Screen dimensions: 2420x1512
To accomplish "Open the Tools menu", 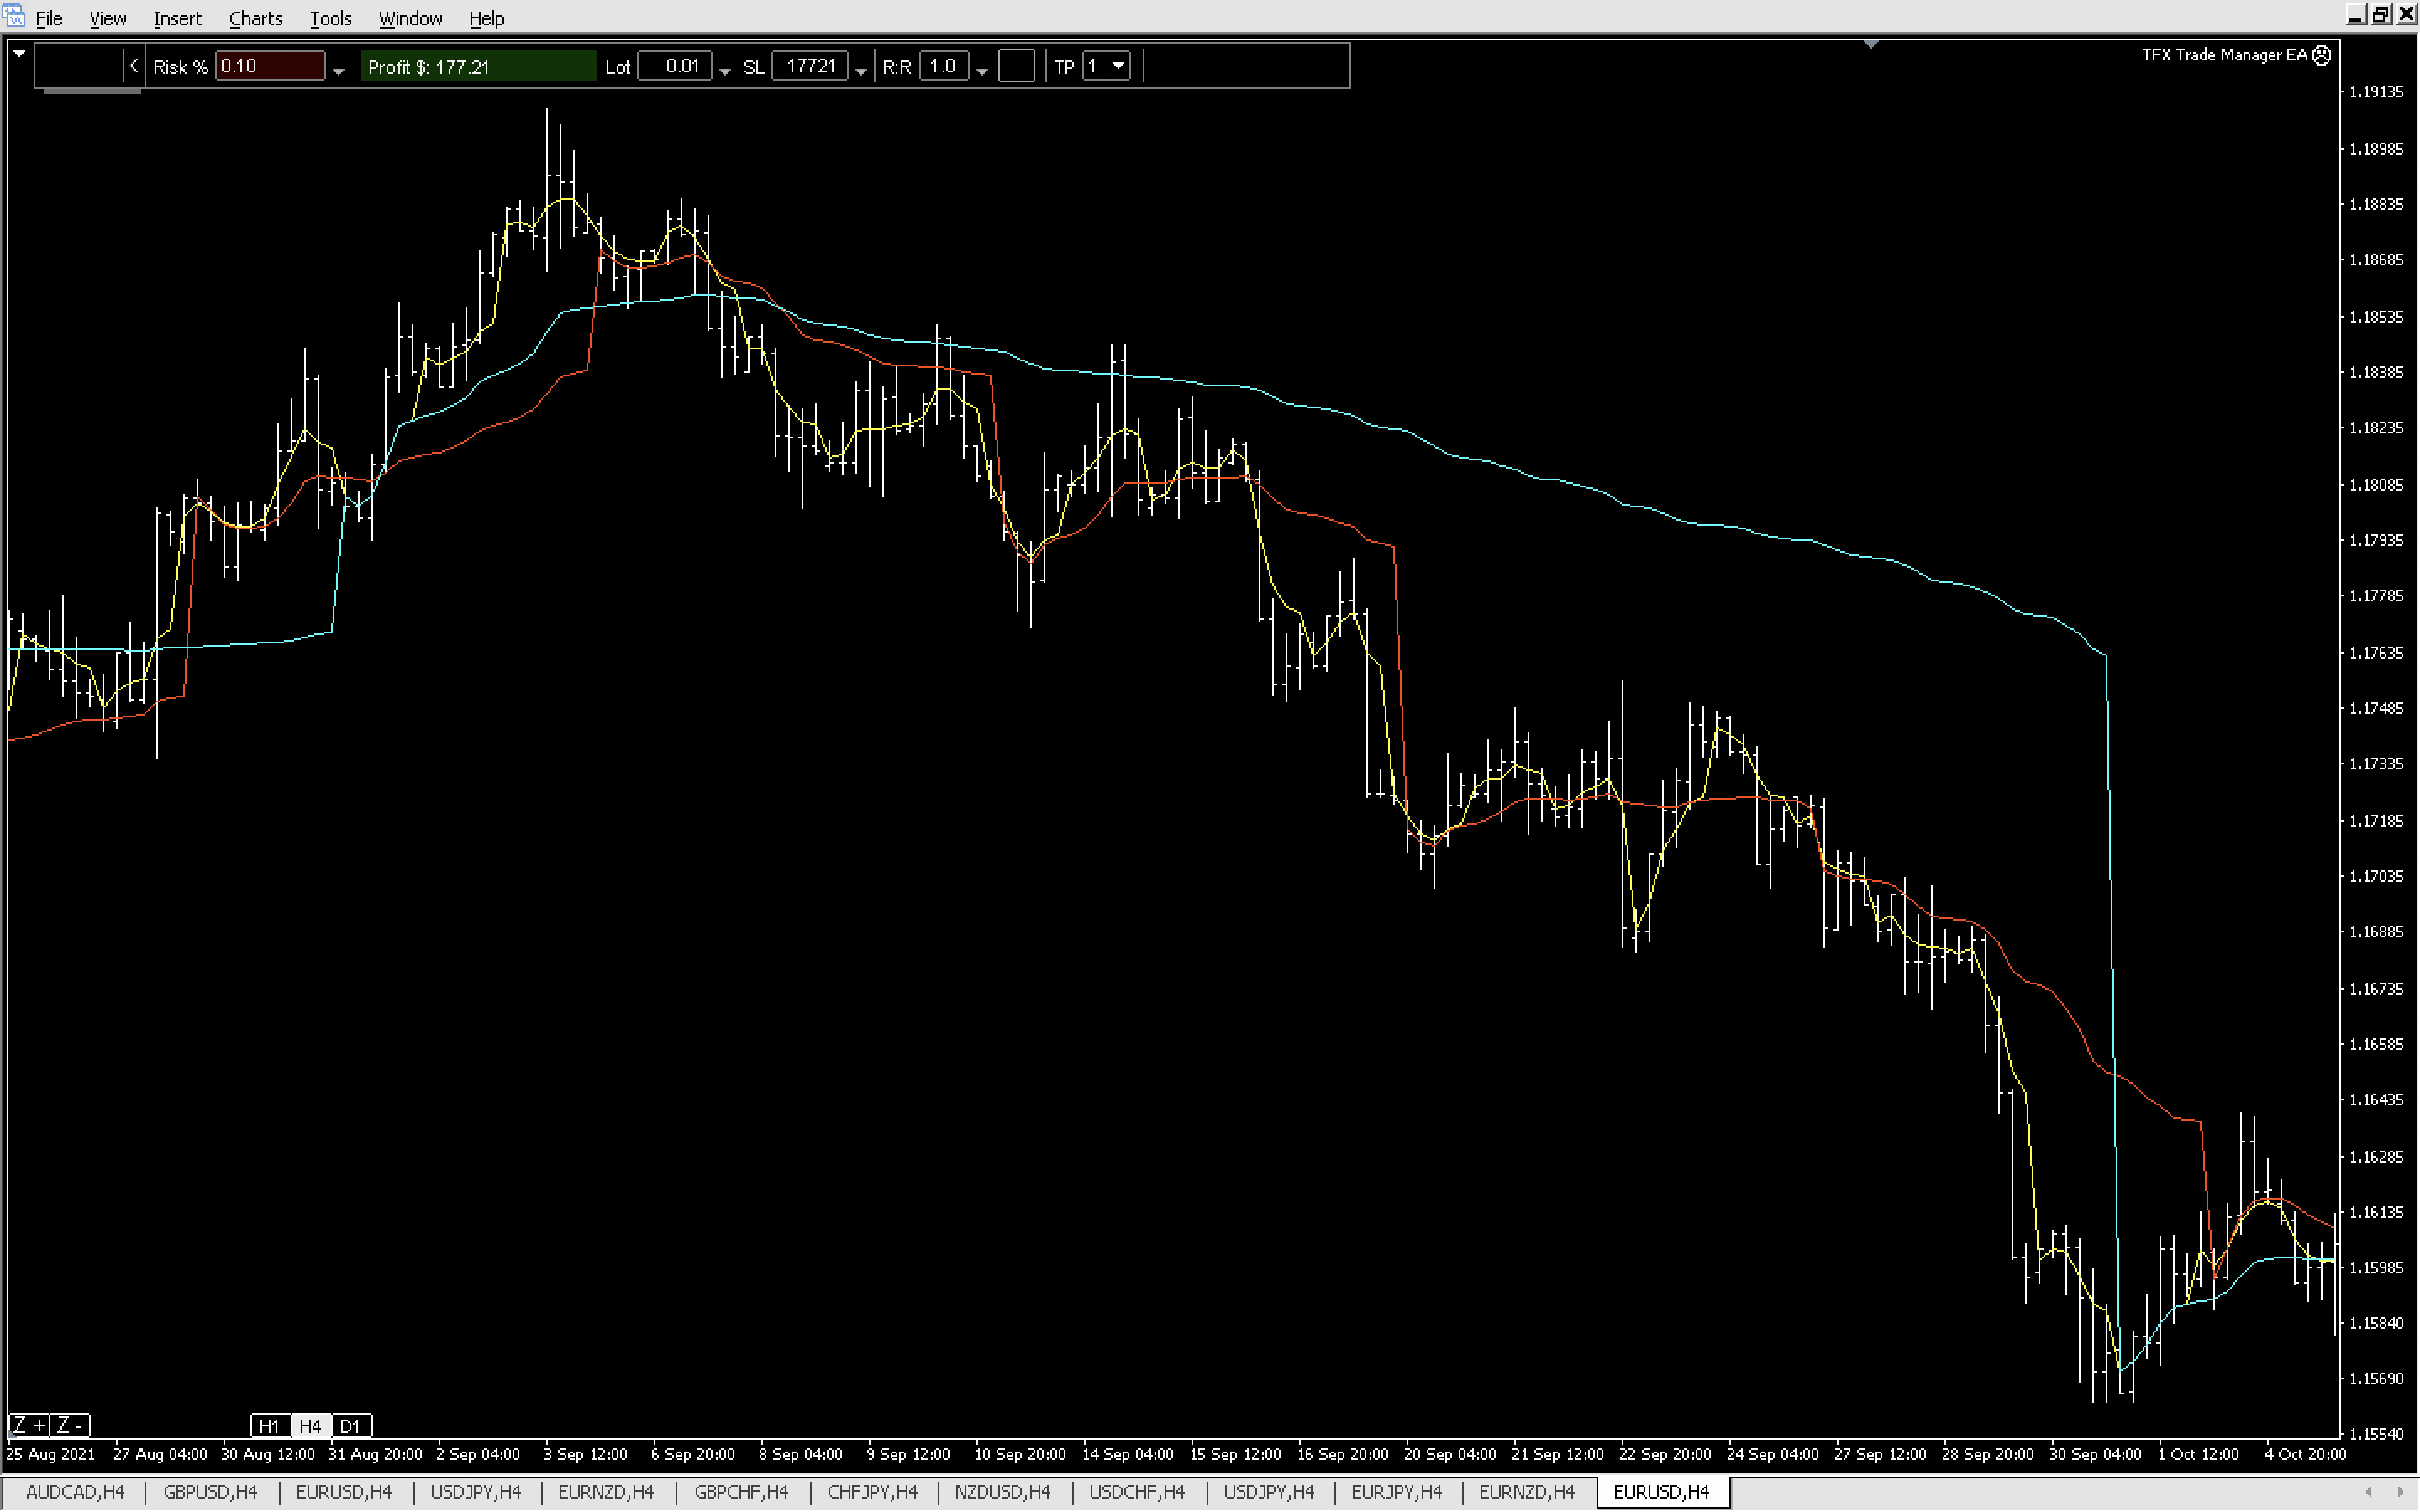I will click(x=330, y=18).
